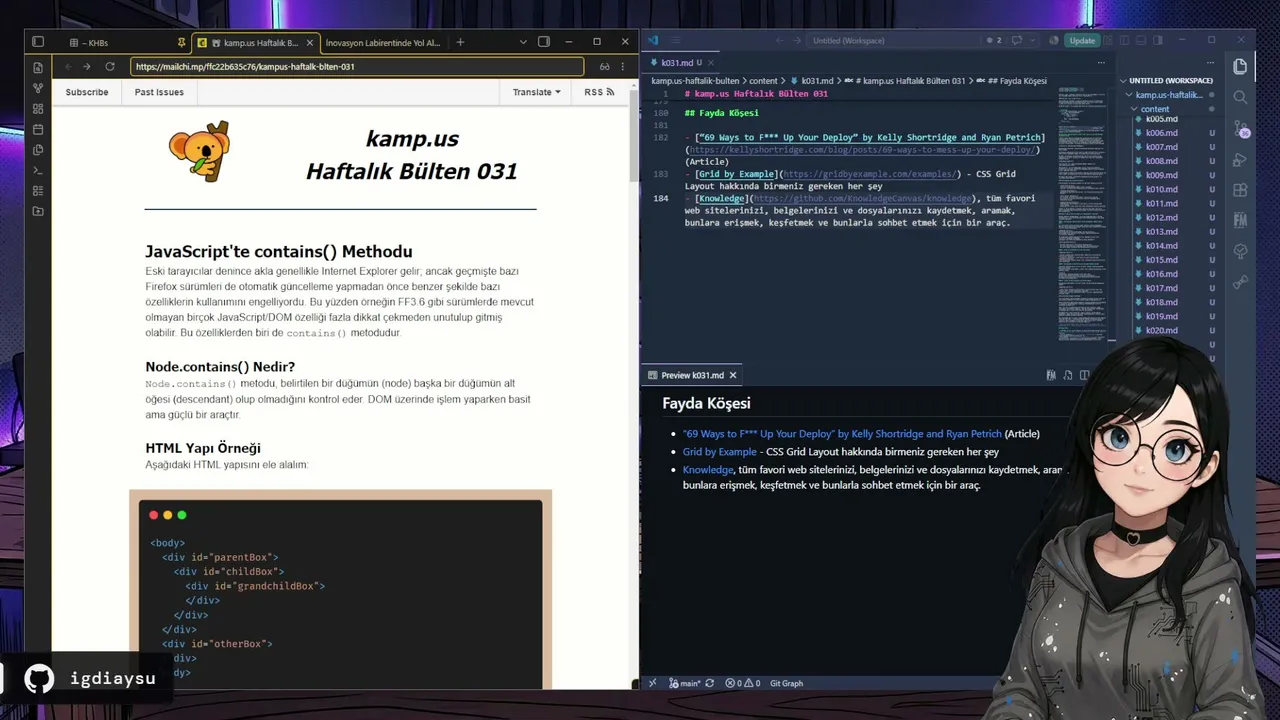Open Source Control view with 36 badge
The height and width of the screenshot is (720, 1280).
click(1240, 129)
